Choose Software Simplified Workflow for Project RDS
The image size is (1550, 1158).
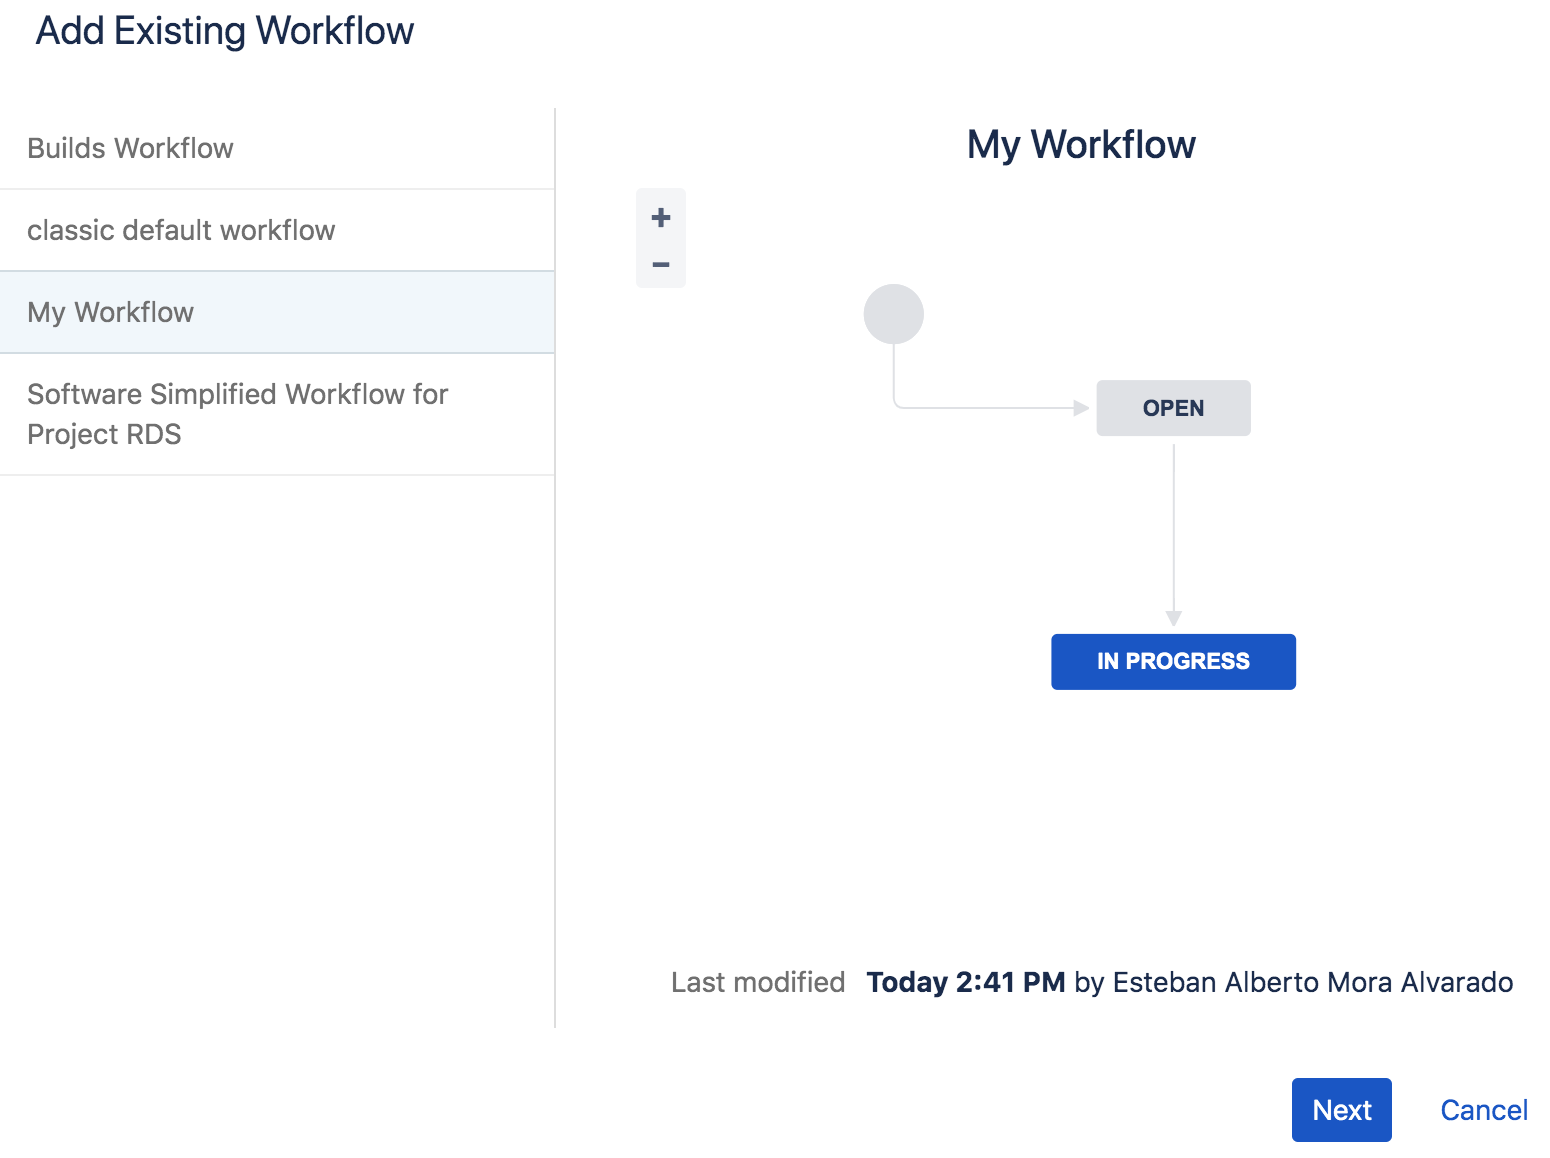(x=238, y=413)
